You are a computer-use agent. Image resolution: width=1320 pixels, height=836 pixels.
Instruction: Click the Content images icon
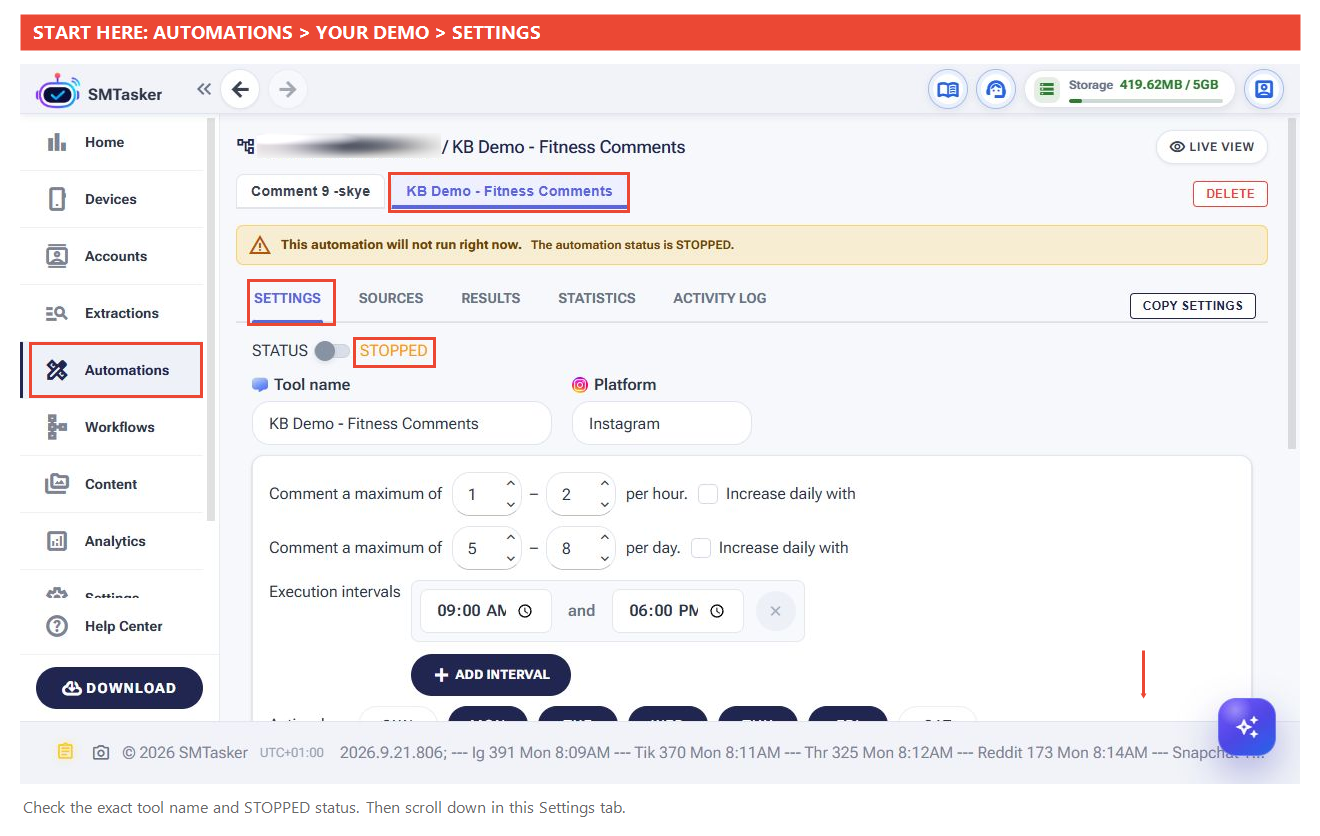tap(57, 484)
